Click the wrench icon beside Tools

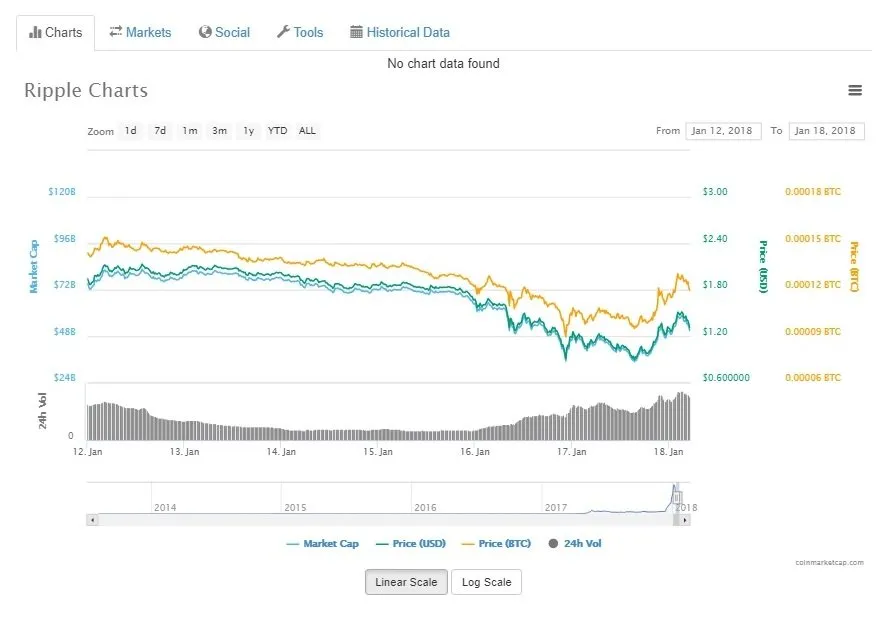point(283,32)
